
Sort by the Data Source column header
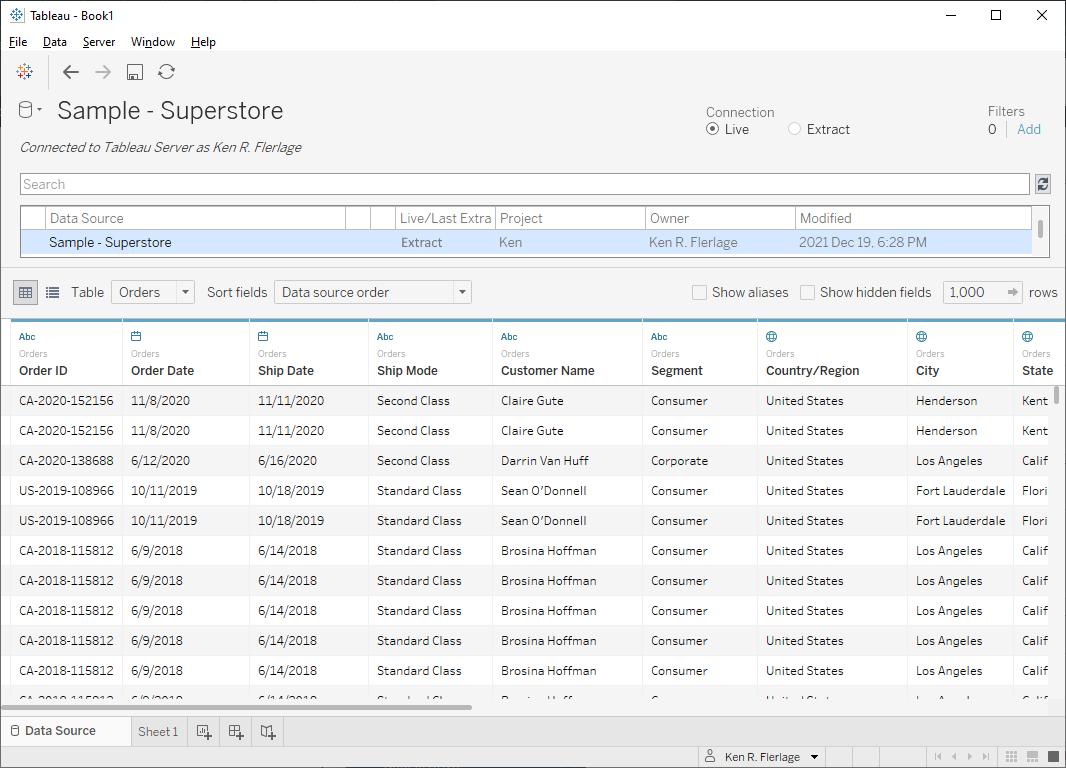[195, 218]
